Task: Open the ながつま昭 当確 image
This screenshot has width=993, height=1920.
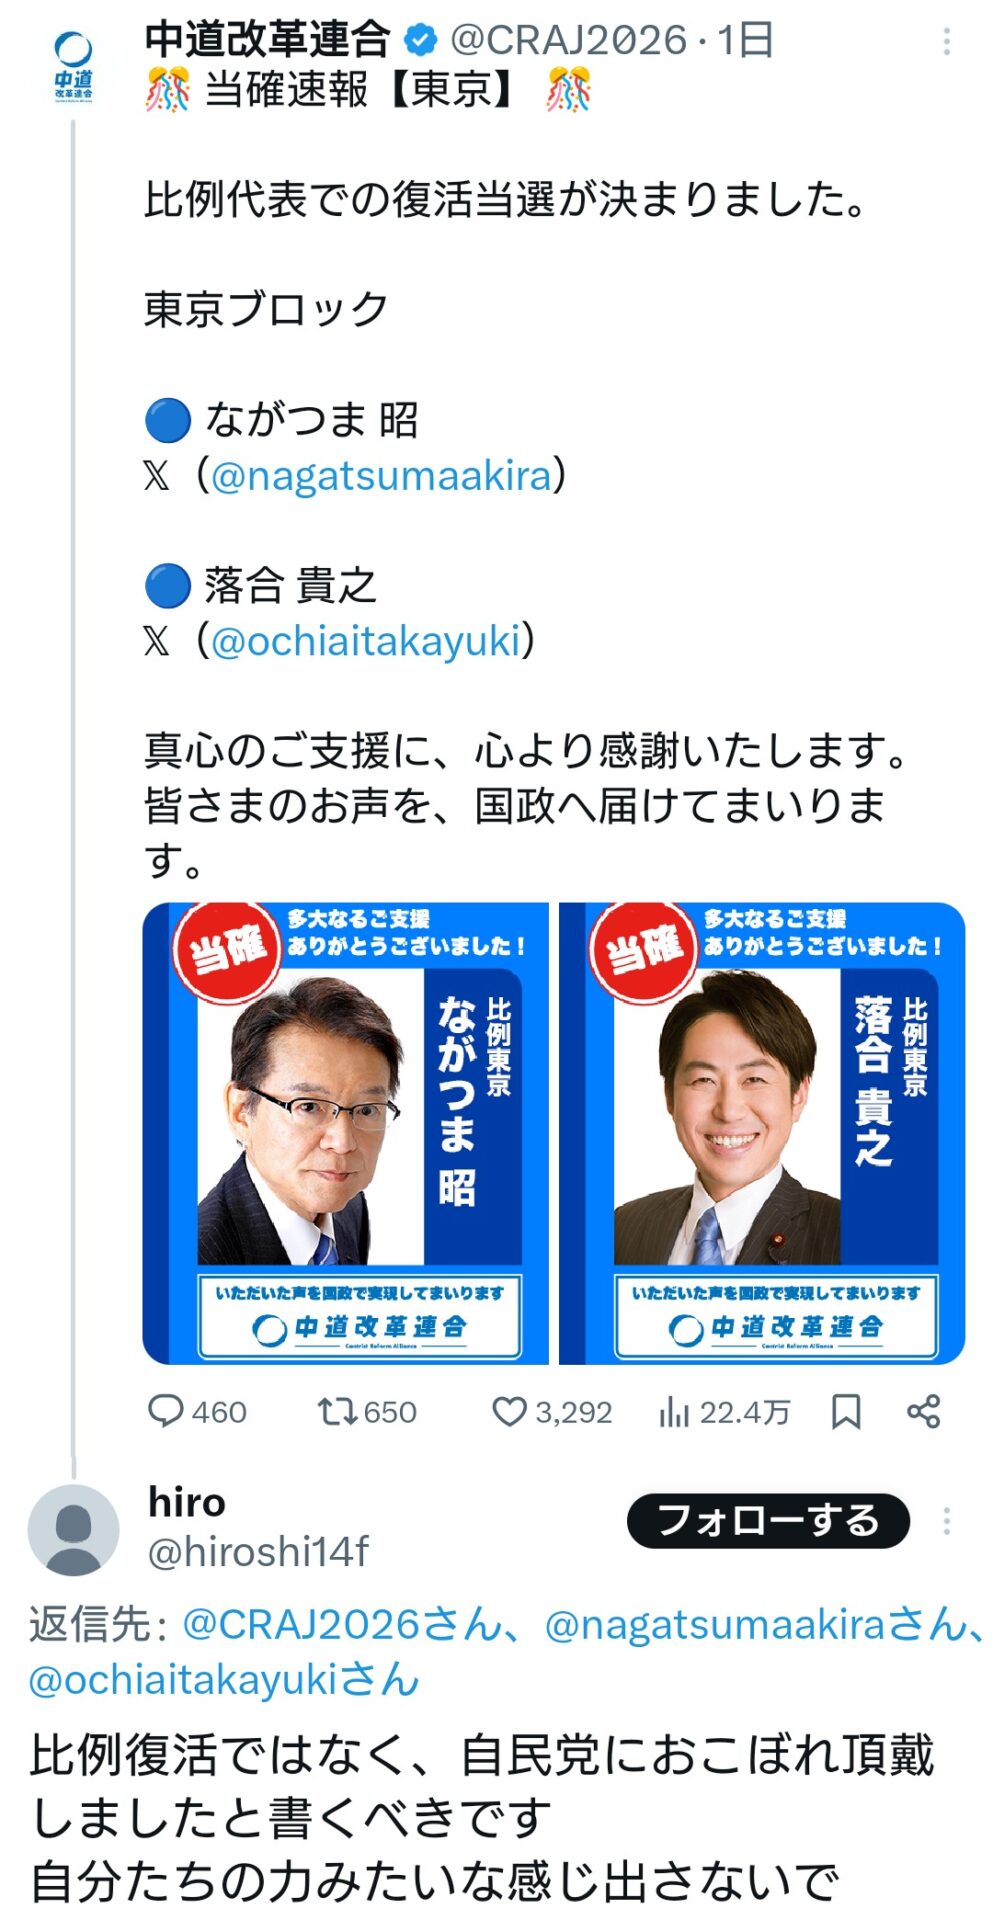Action: click(x=346, y=1133)
